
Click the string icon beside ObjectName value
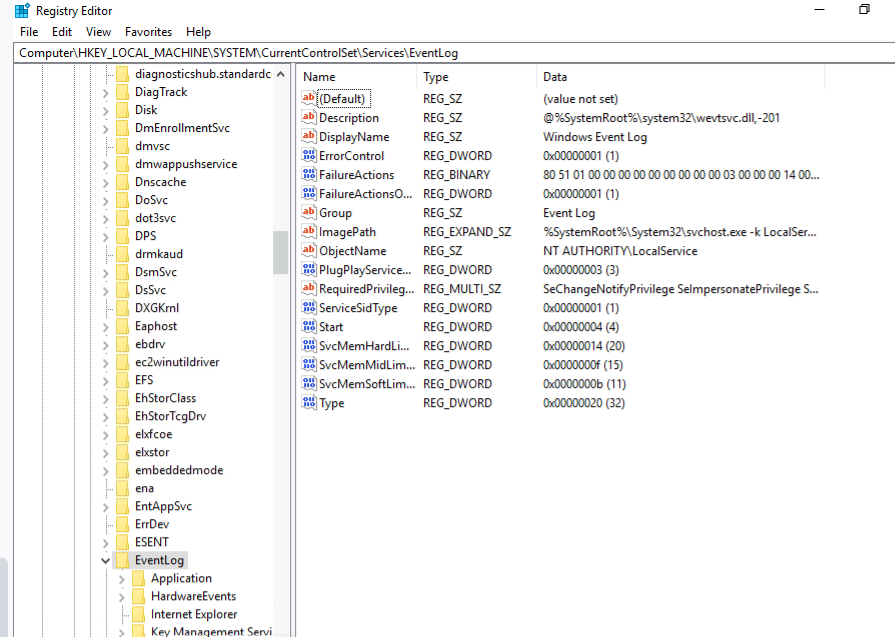(309, 250)
